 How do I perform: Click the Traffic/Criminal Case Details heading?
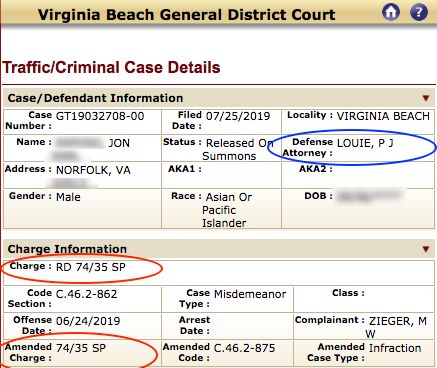point(111,67)
